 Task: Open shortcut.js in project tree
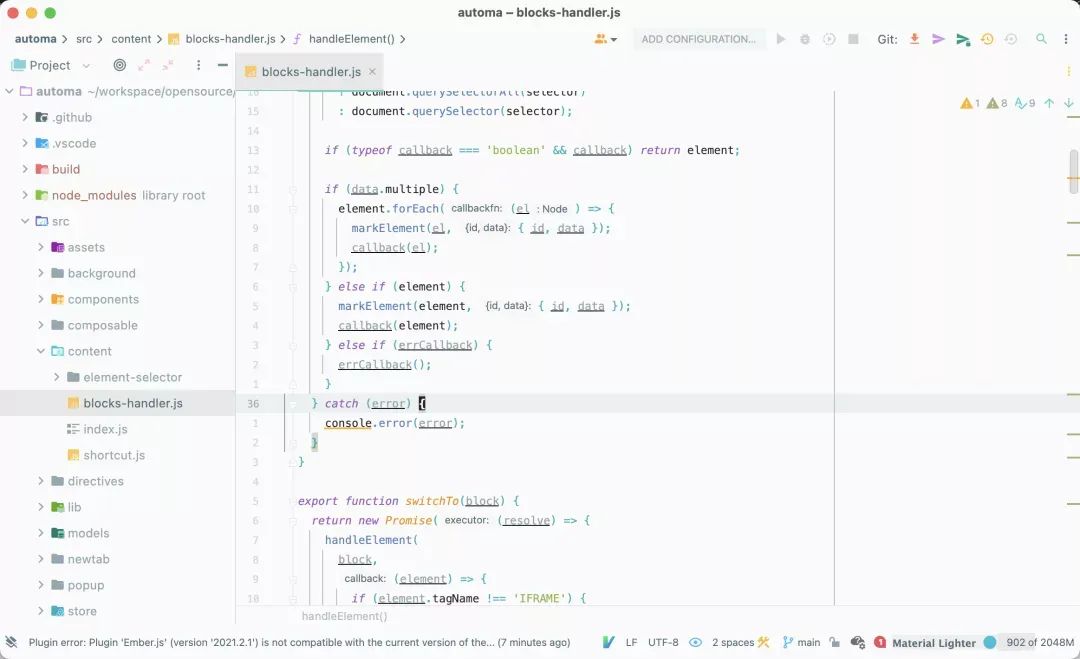point(114,455)
